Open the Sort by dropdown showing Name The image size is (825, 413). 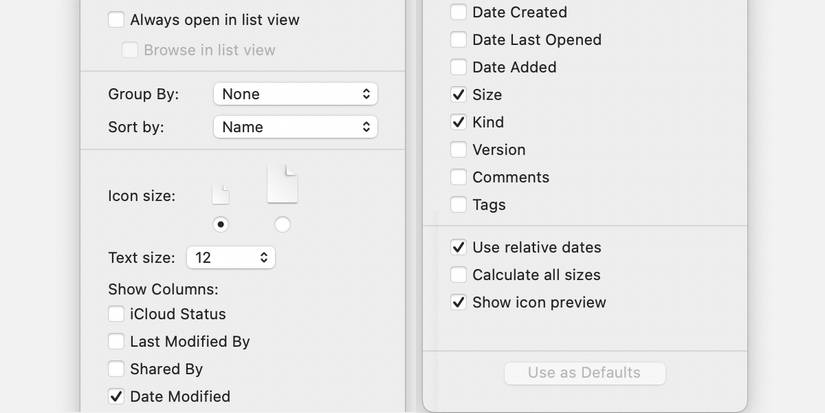[x=295, y=127]
